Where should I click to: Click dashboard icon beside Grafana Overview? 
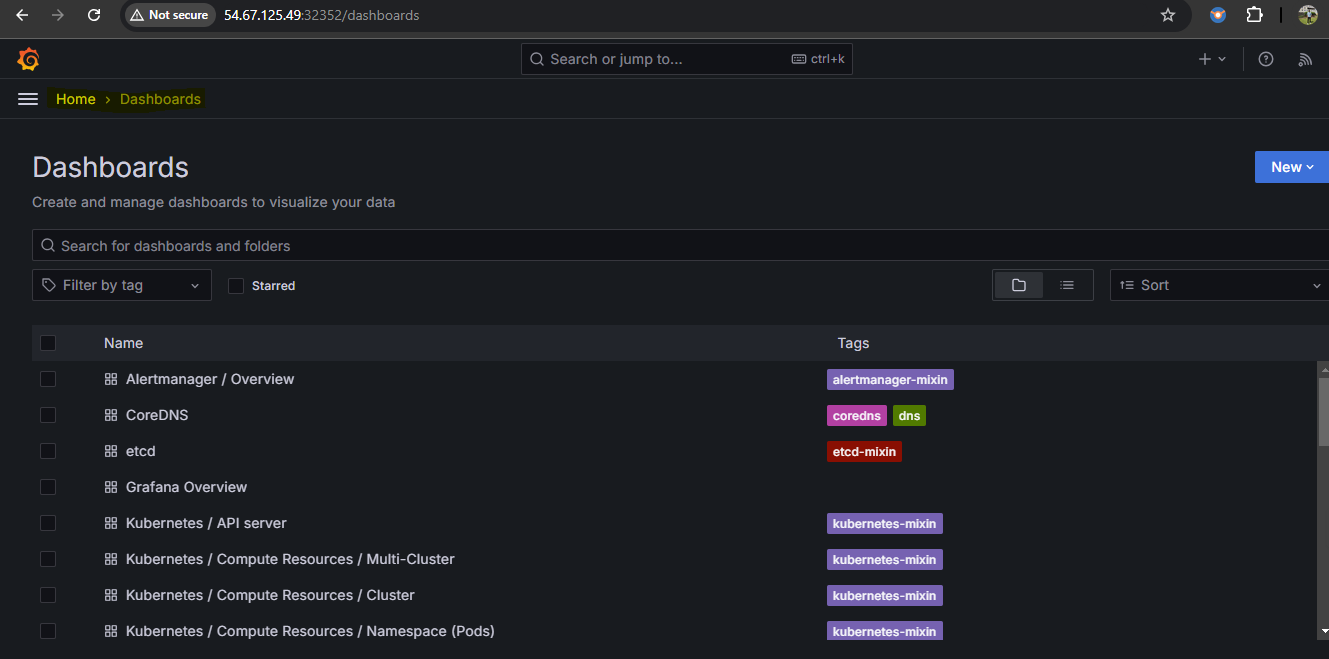pyautogui.click(x=111, y=487)
